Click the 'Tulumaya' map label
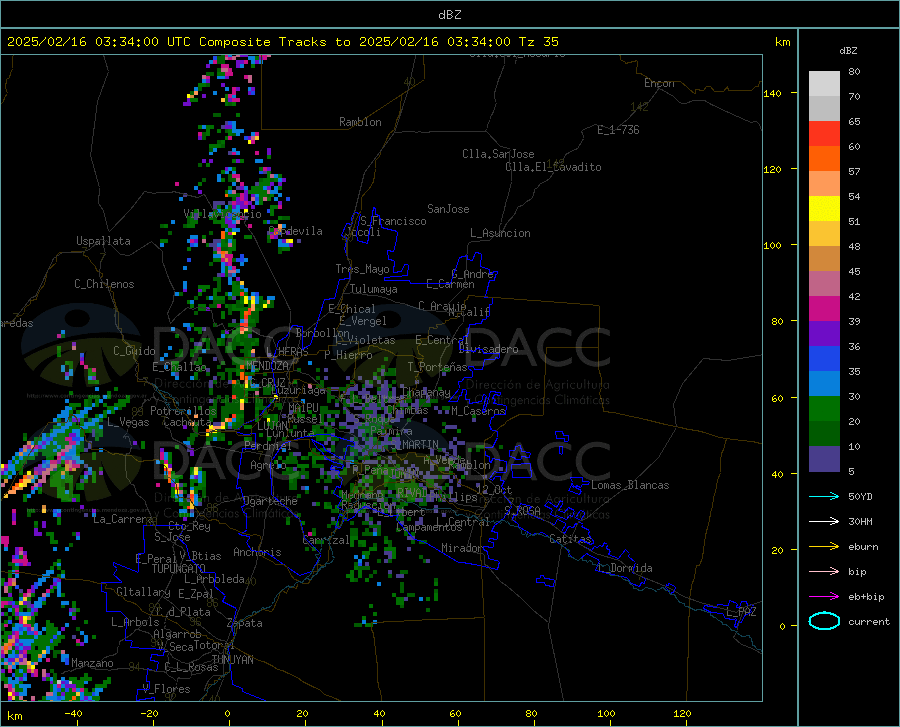This screenshot has height=727, width=900. coord(374,289)
